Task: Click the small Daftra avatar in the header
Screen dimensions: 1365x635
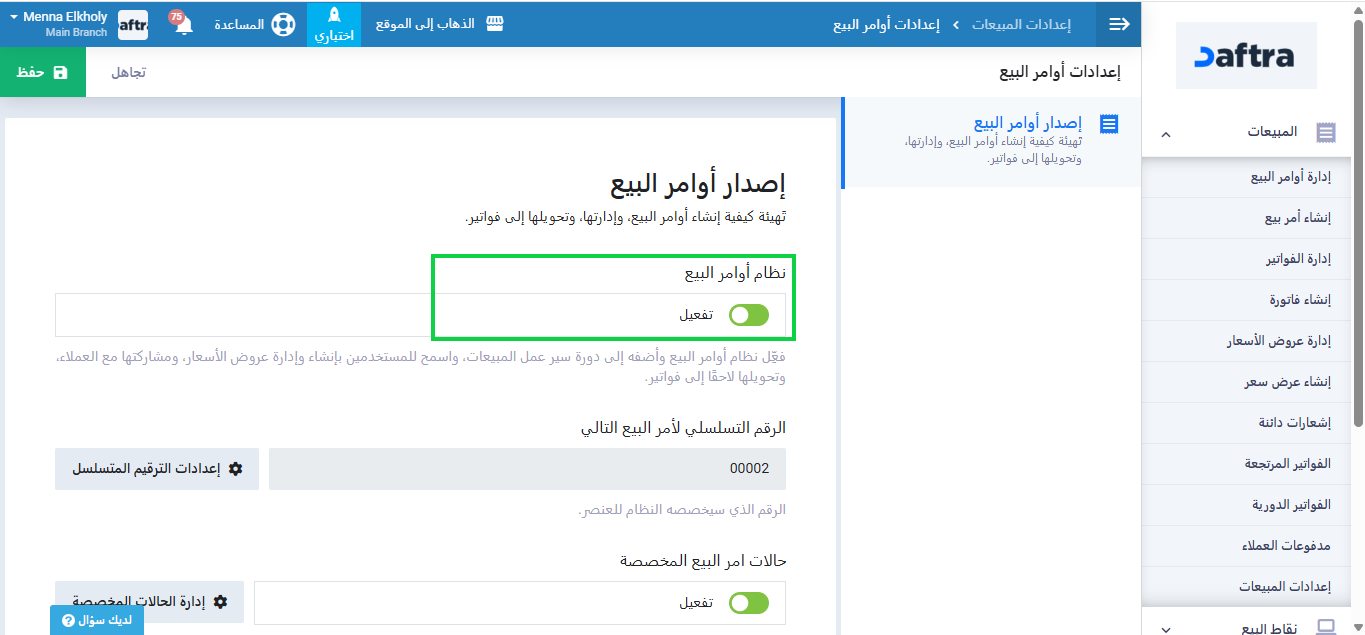Action: 133,25
